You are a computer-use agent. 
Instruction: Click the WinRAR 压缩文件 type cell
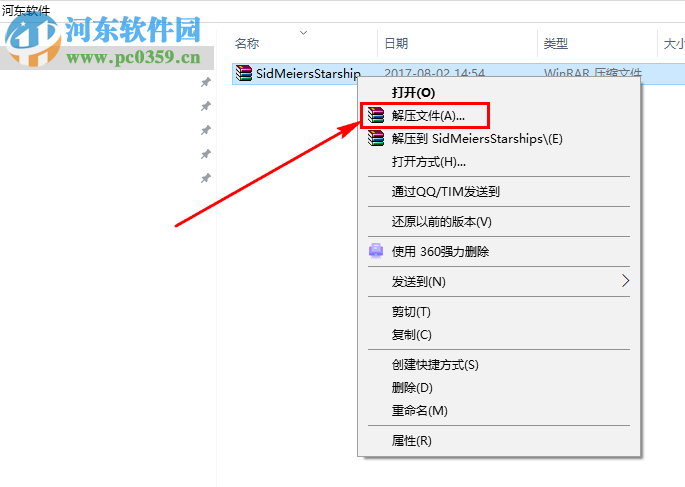coord(592,73)
